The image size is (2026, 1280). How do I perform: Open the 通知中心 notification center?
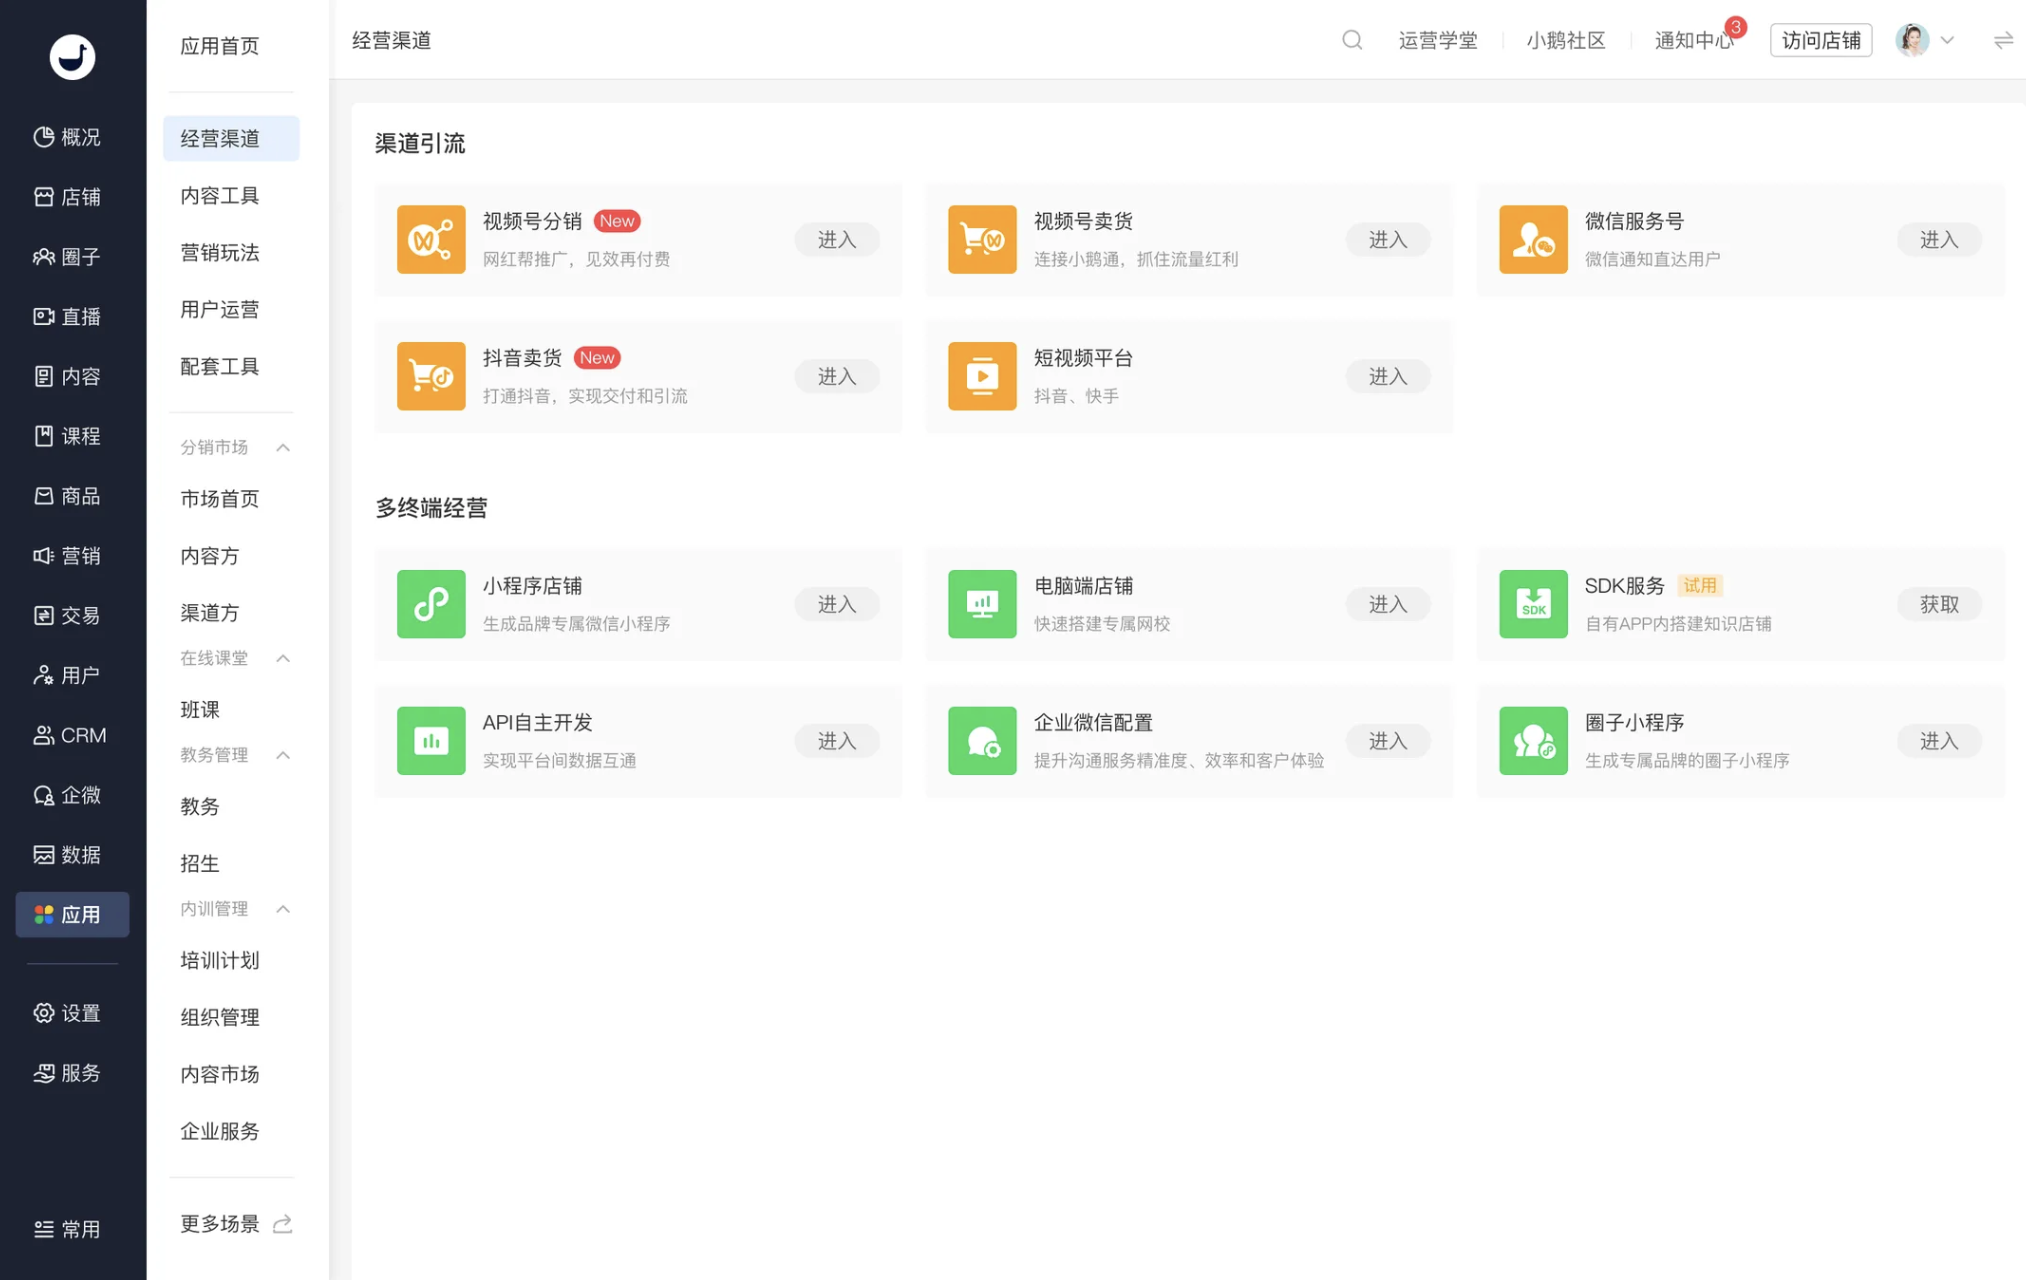point(1690,42)
